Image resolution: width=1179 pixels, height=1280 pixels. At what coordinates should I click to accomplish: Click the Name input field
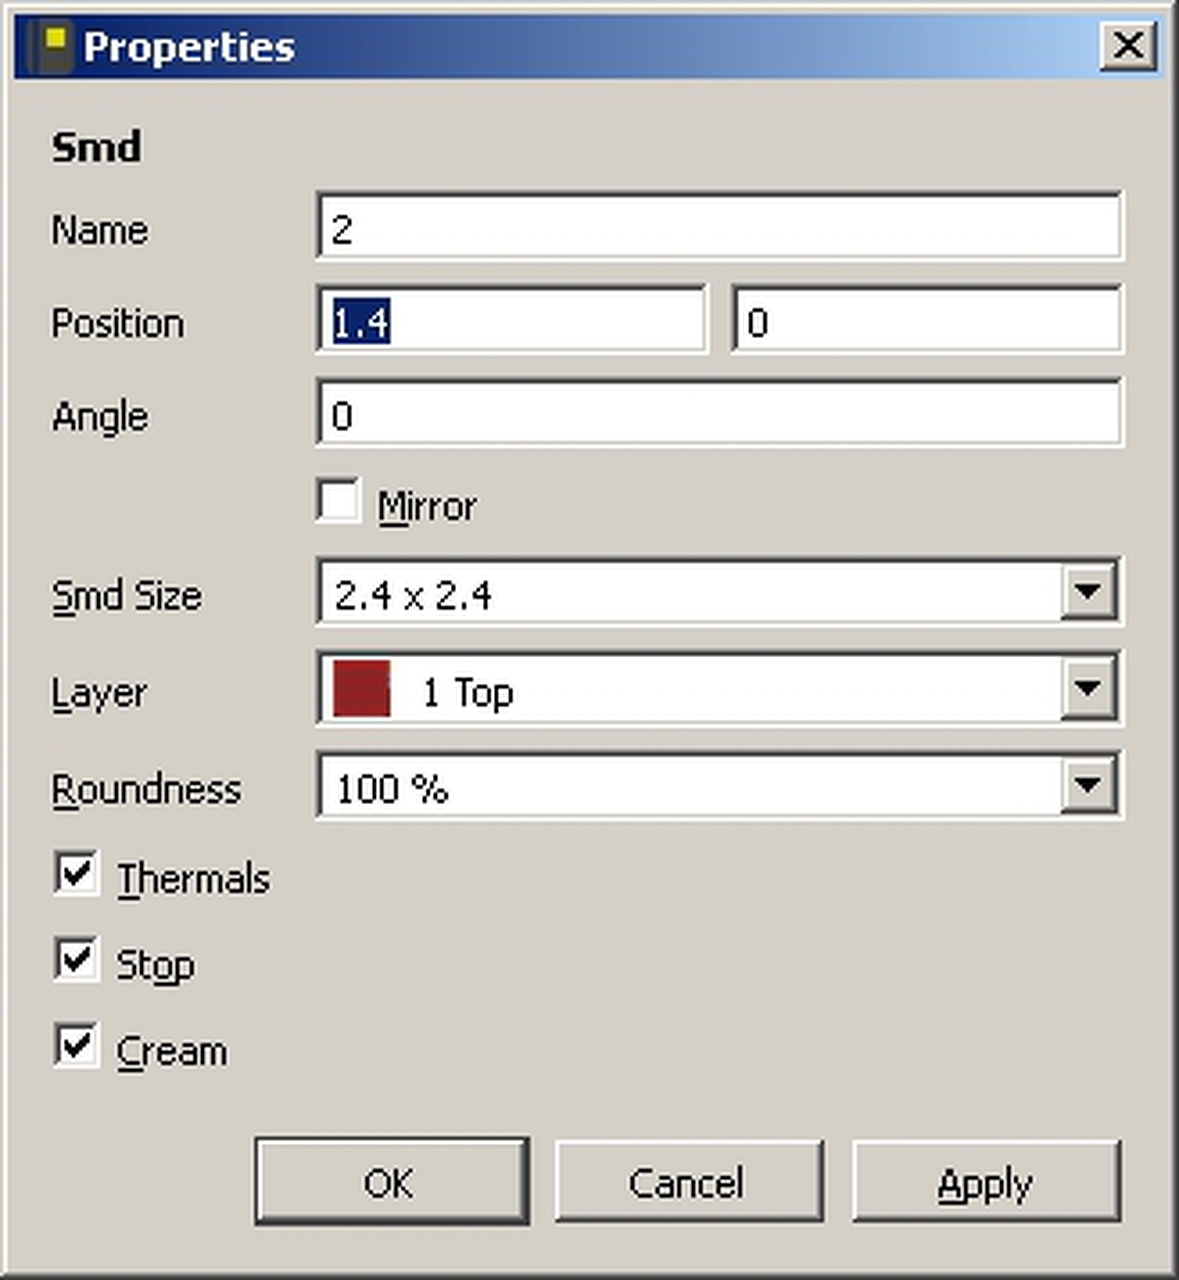click(719, 228)
